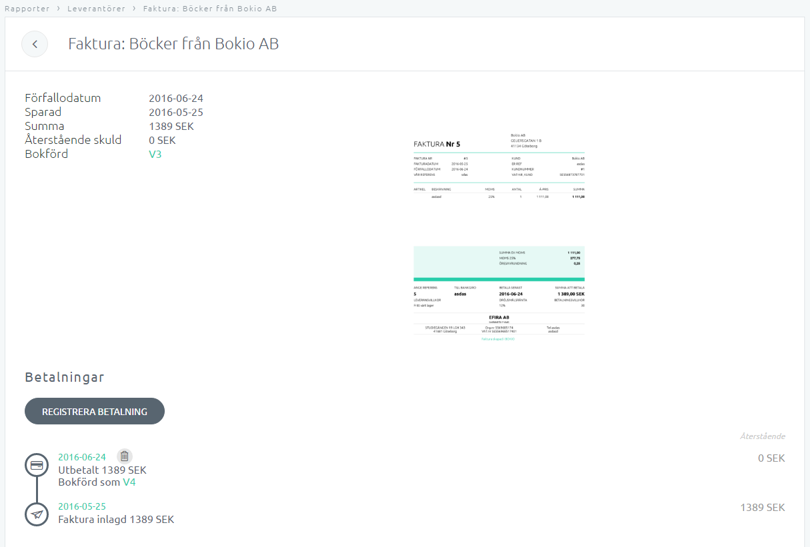This screenshot has height=547, width=810.
Task: Open verification V4 under Bokförd som
Action: [x=129, y=482]
